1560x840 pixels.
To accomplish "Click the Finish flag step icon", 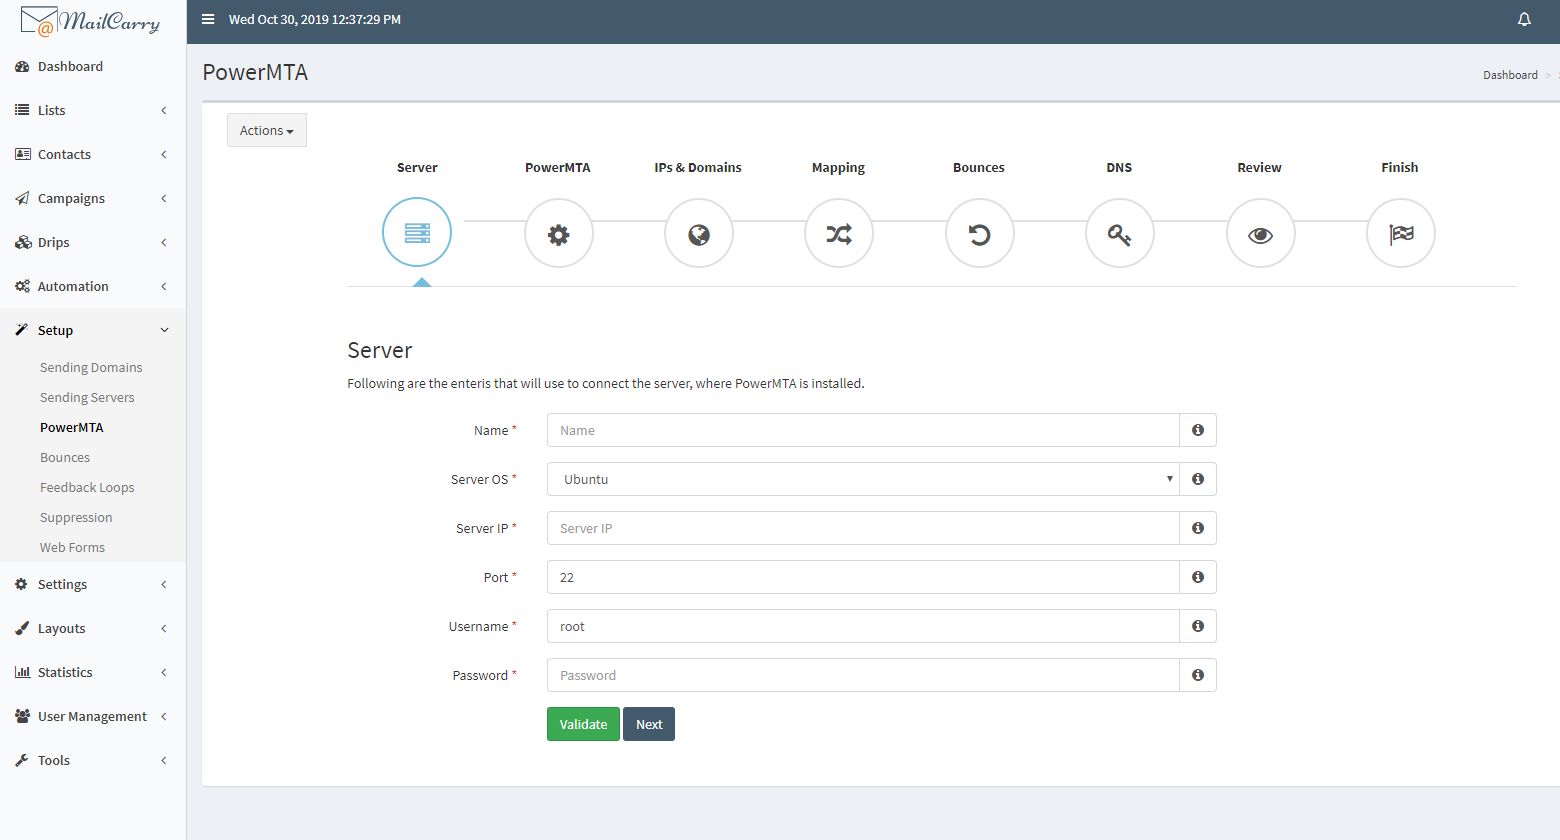I will pyautogui.click(x=1401, y=234).
